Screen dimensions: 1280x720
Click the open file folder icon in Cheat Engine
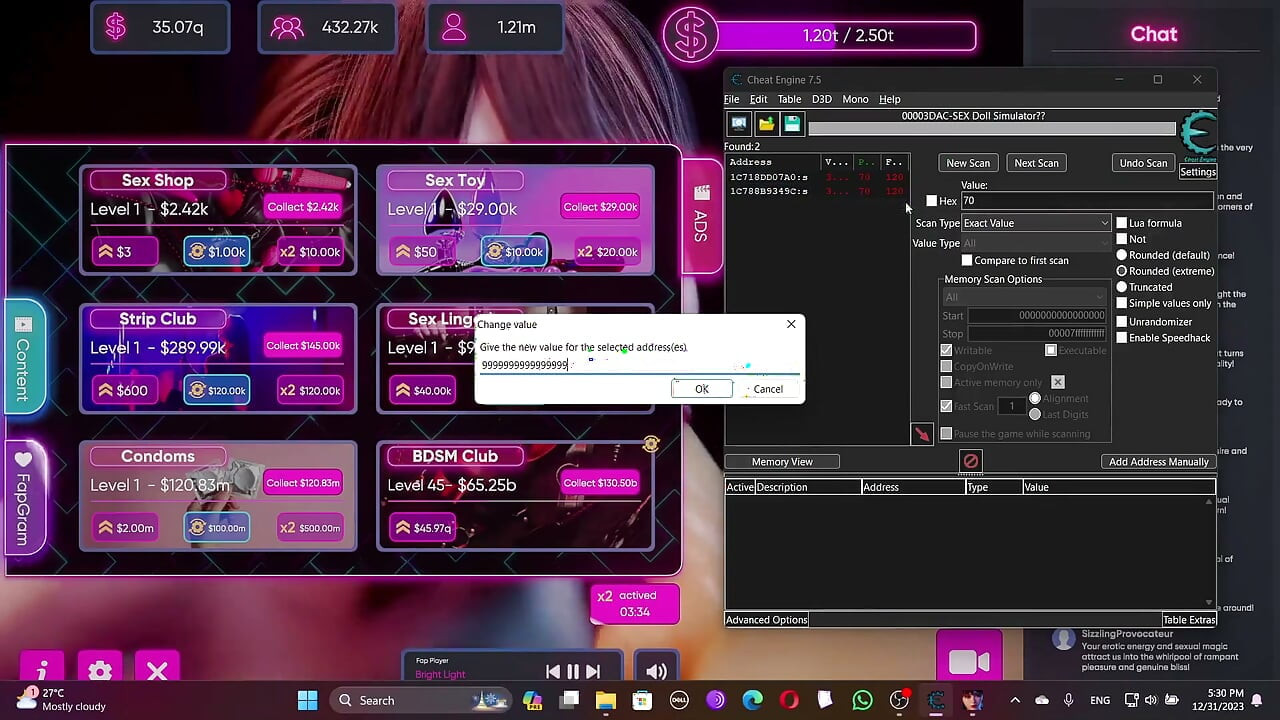pyautogui.click(x=766, y=124)
